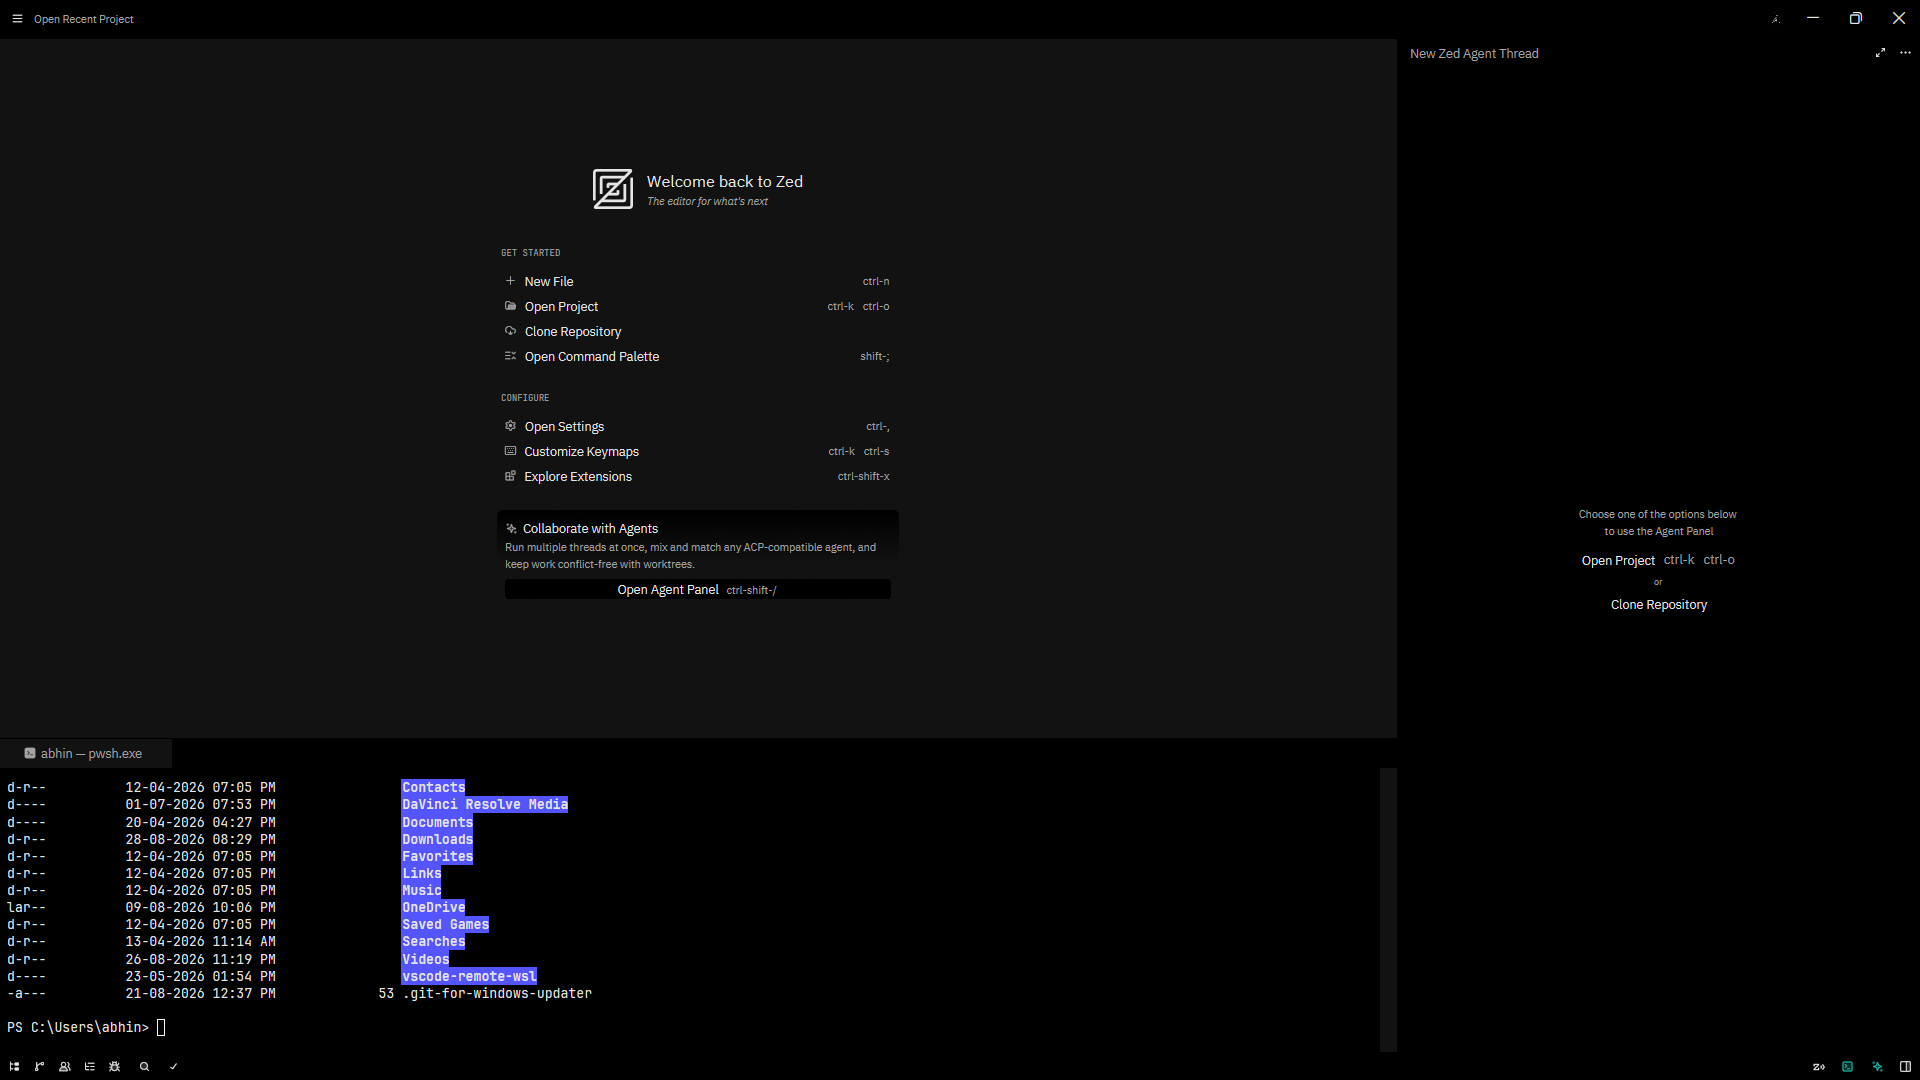The image size is (1920, 1080).
Task: Choose Open Project on welcome page
Action: pos(697,307)
